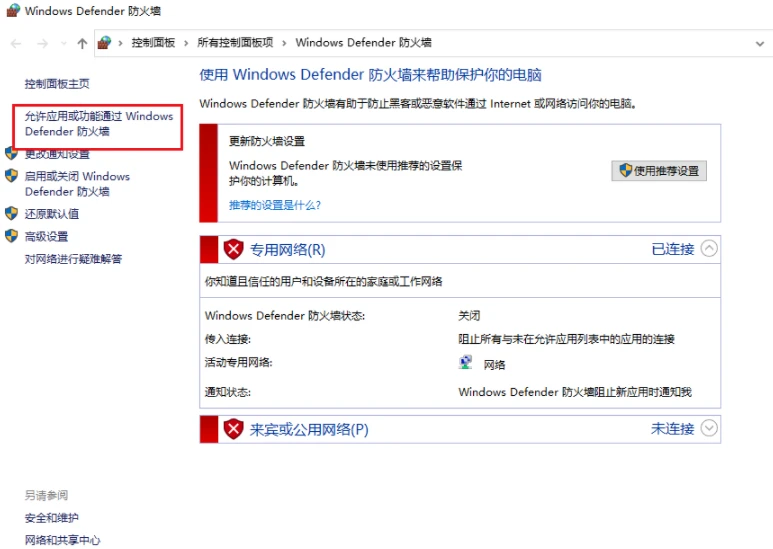Open the 推荐的设置是什么? link
This screenshot has height=549, width=773.
coord(275,204)
